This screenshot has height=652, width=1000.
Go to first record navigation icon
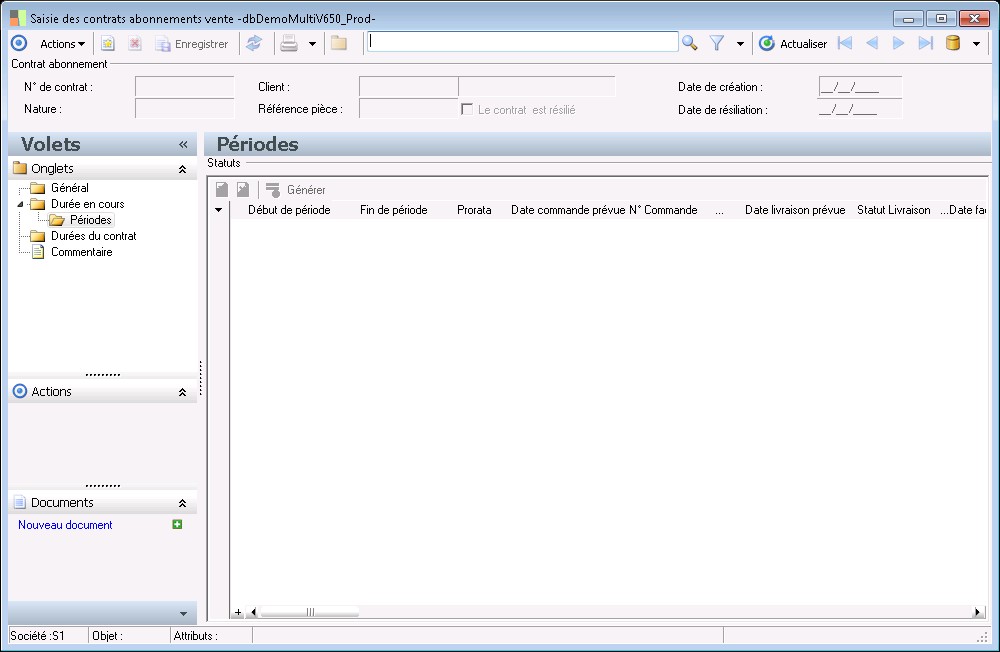tap(845, 43)
